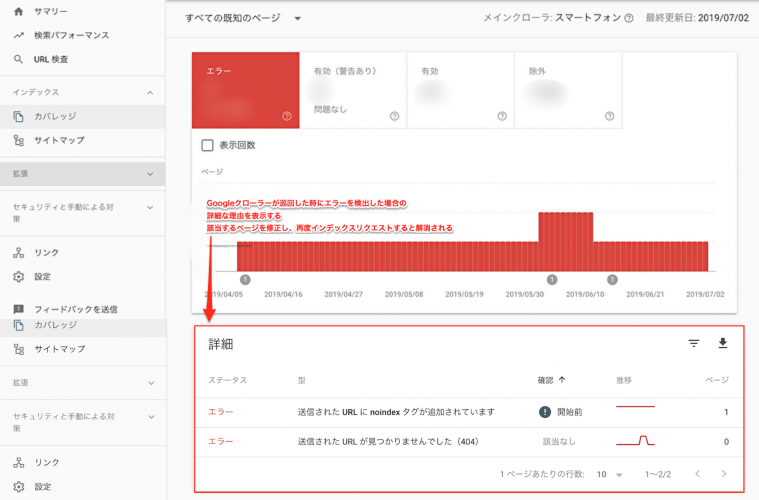Image resolution: width=759 pixels, height=500 pixels.
Task: Open noindex タグ error row
Action: point(469,412)
